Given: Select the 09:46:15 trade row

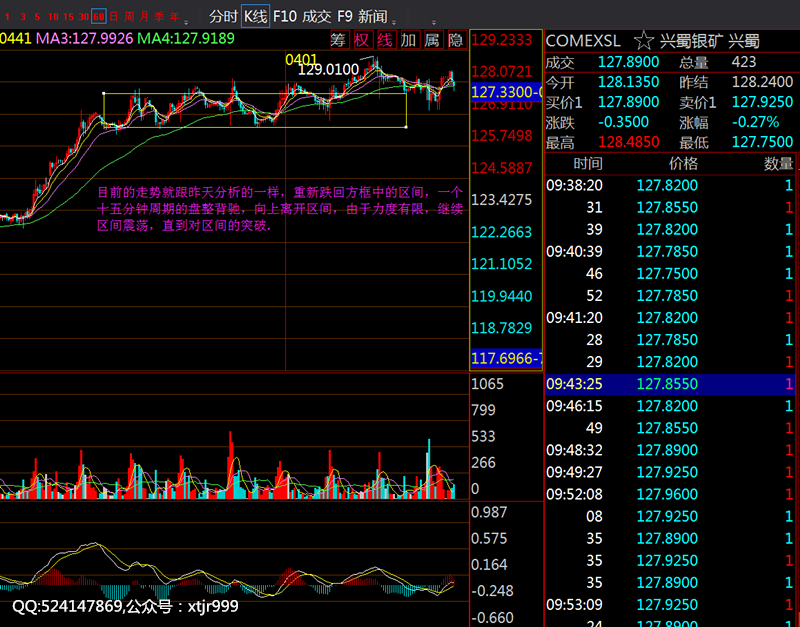Looking at the screenshot, I should [x=670, y=406].
